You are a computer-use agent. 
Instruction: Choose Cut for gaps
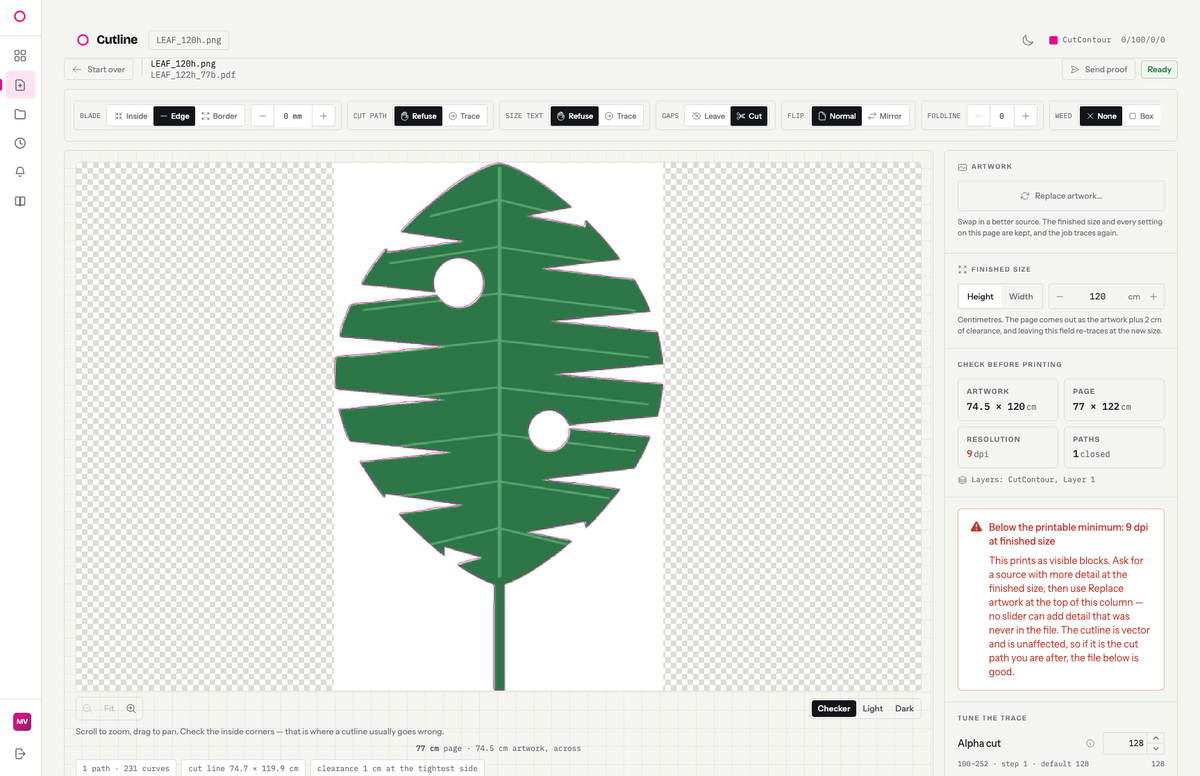point(749,116)
